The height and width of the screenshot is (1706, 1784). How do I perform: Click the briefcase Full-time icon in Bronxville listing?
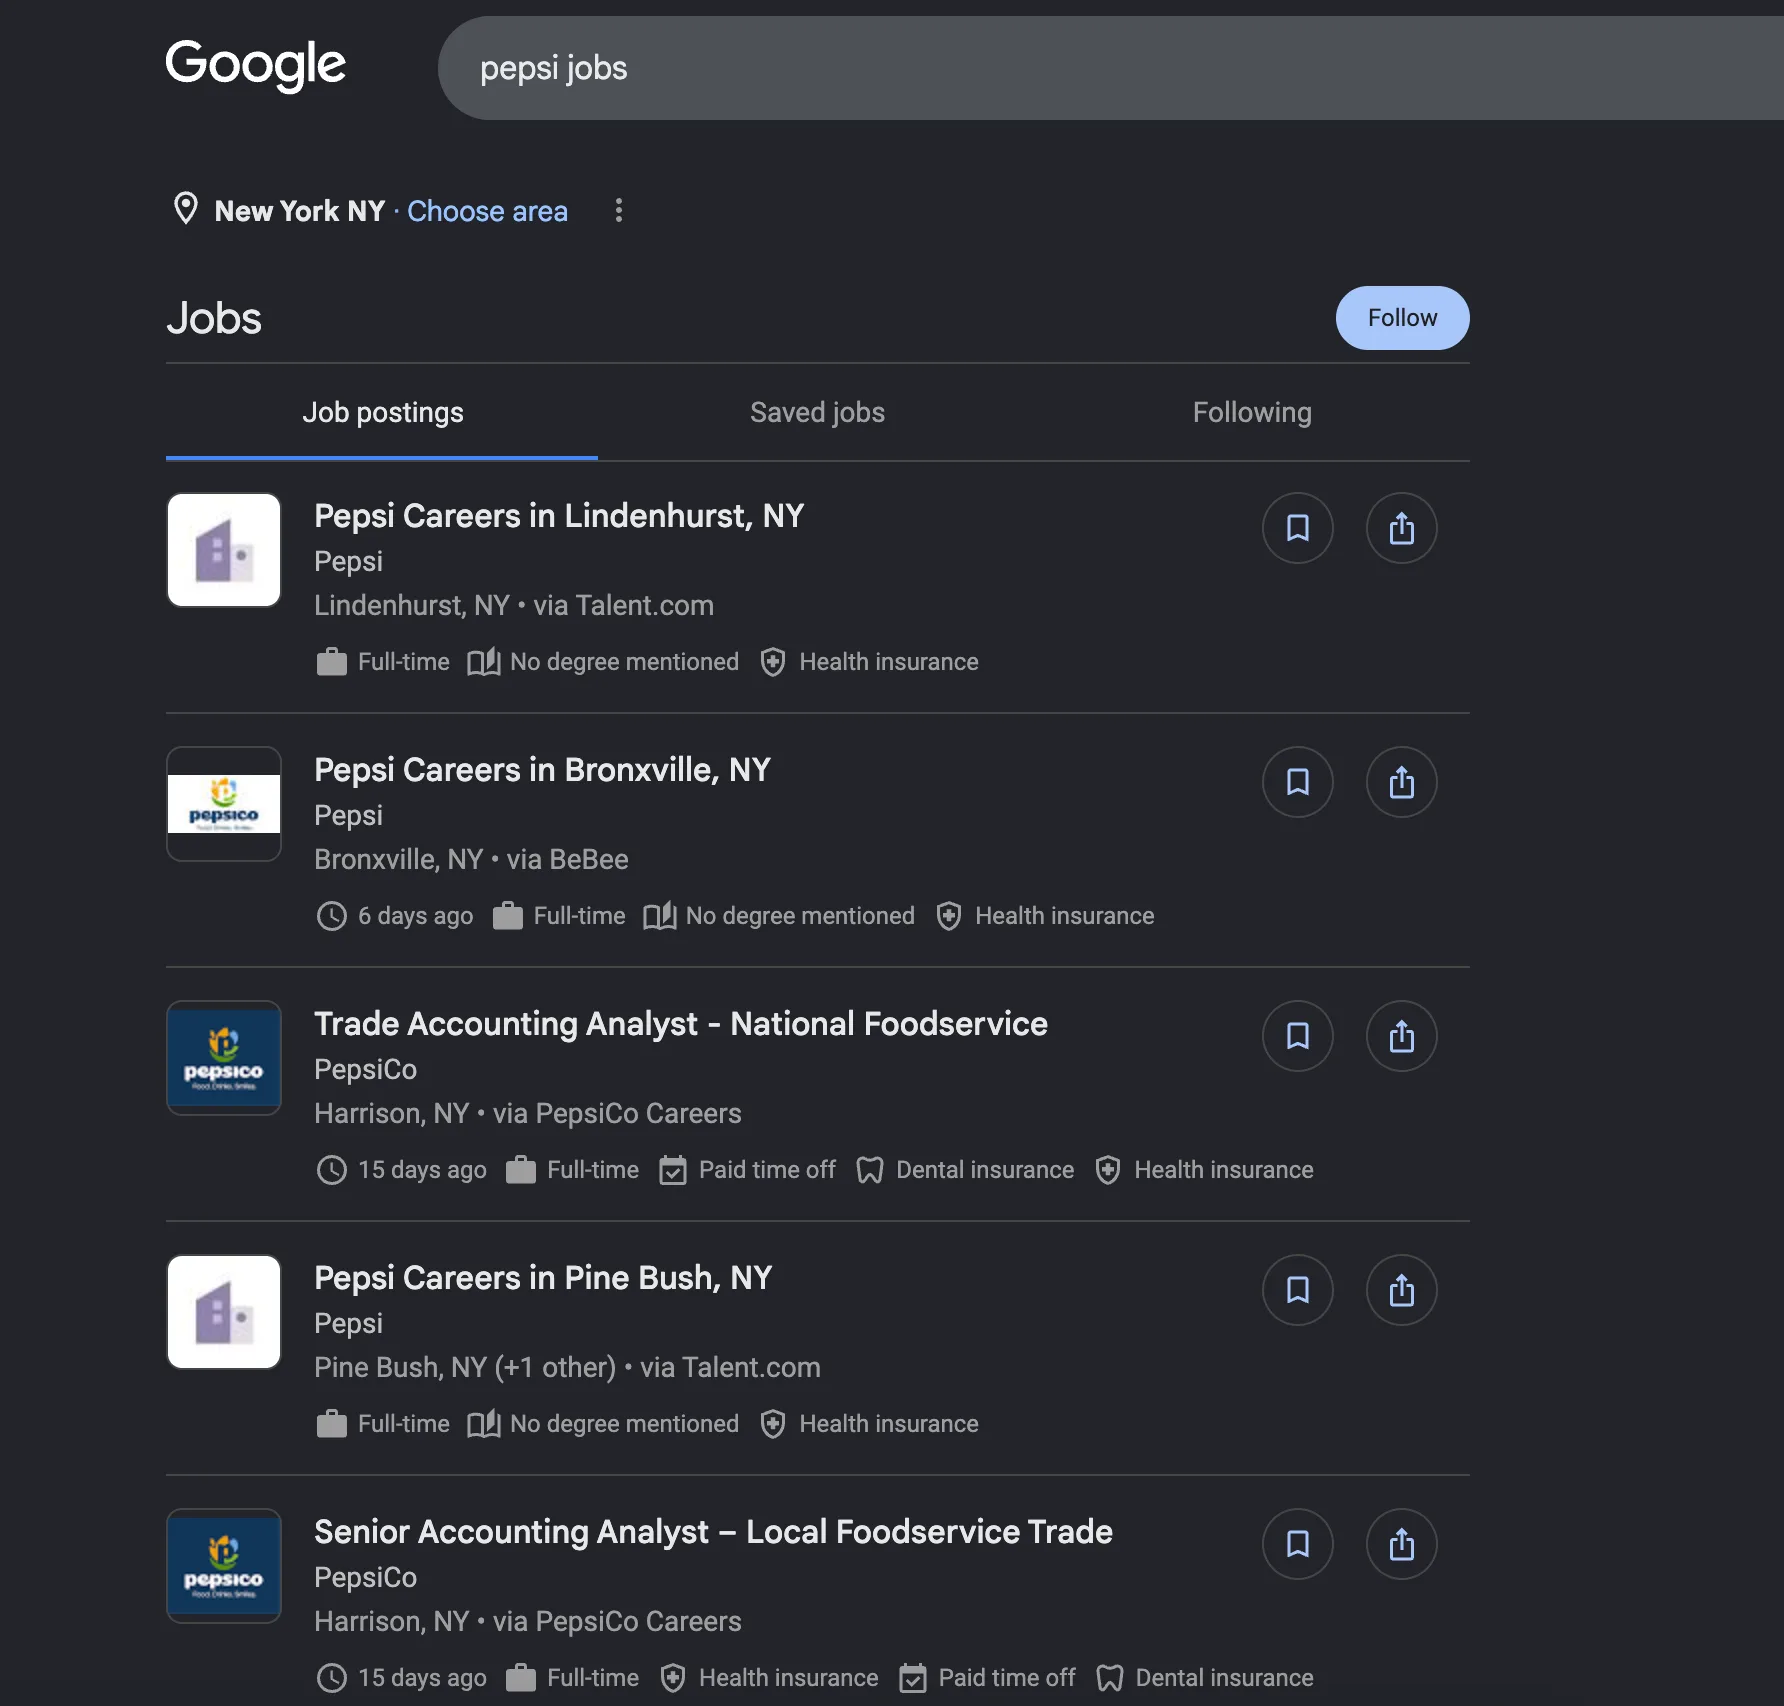508,916
